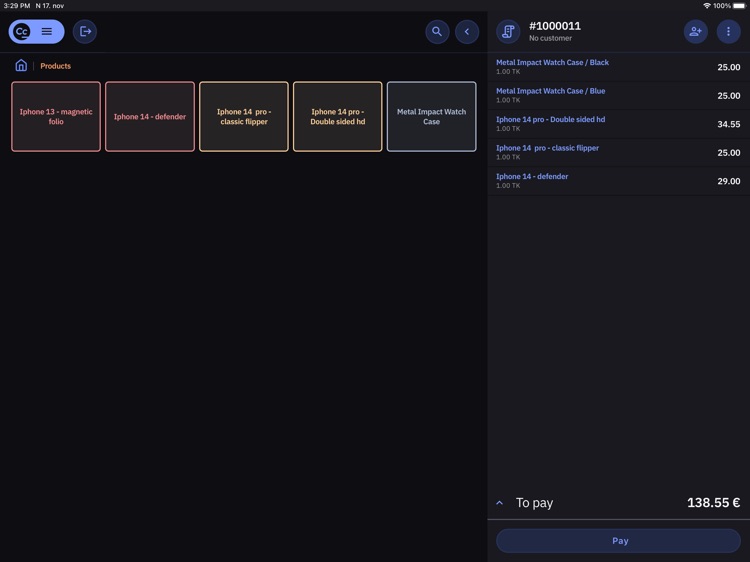Check the battery indicator in status bar
The height and width of the screenshot is (562, 750).
point(739,6)
